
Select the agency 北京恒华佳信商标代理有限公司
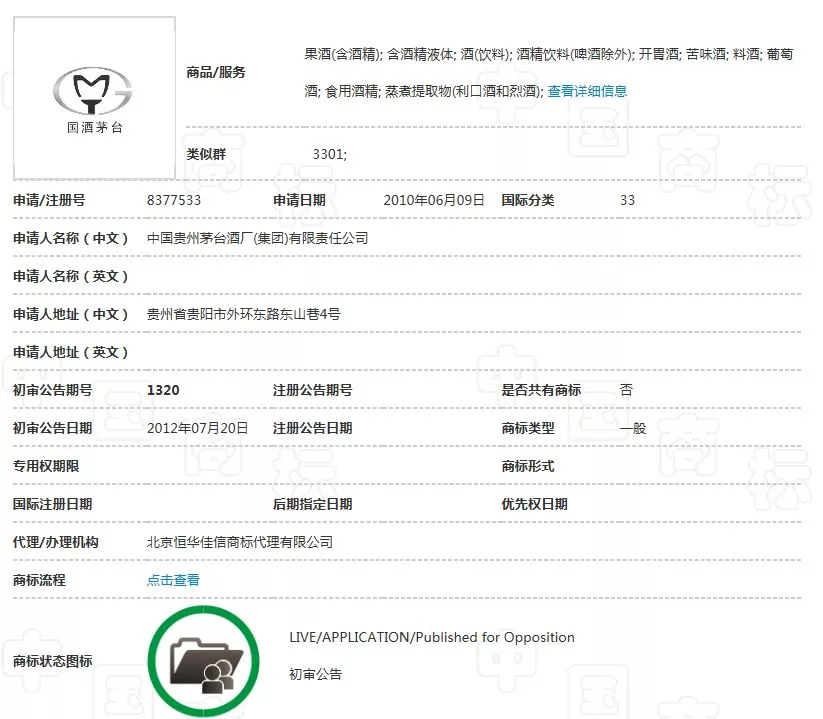pos(239,542)
